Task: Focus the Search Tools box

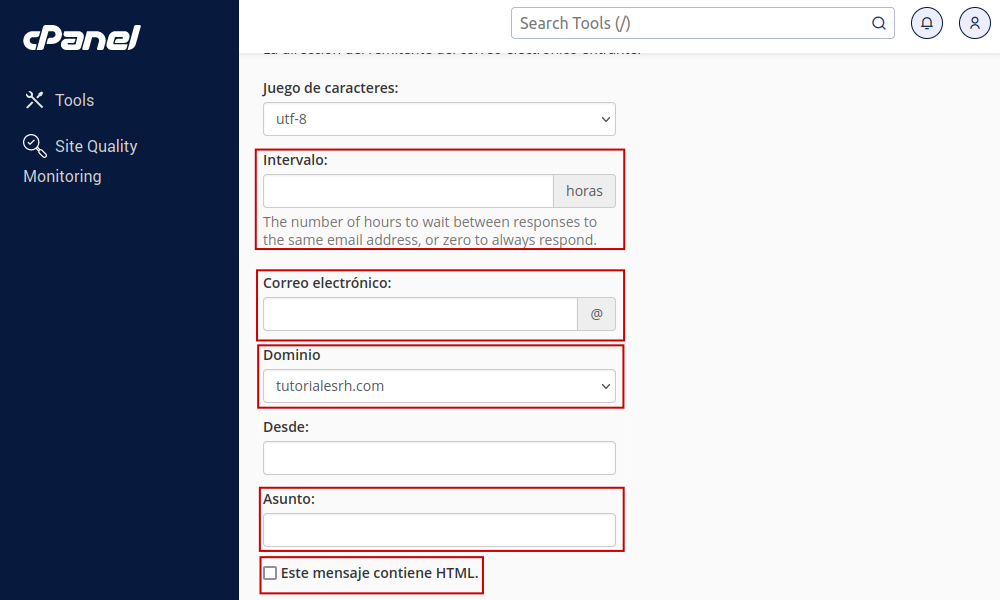Action: coord(690,23)
